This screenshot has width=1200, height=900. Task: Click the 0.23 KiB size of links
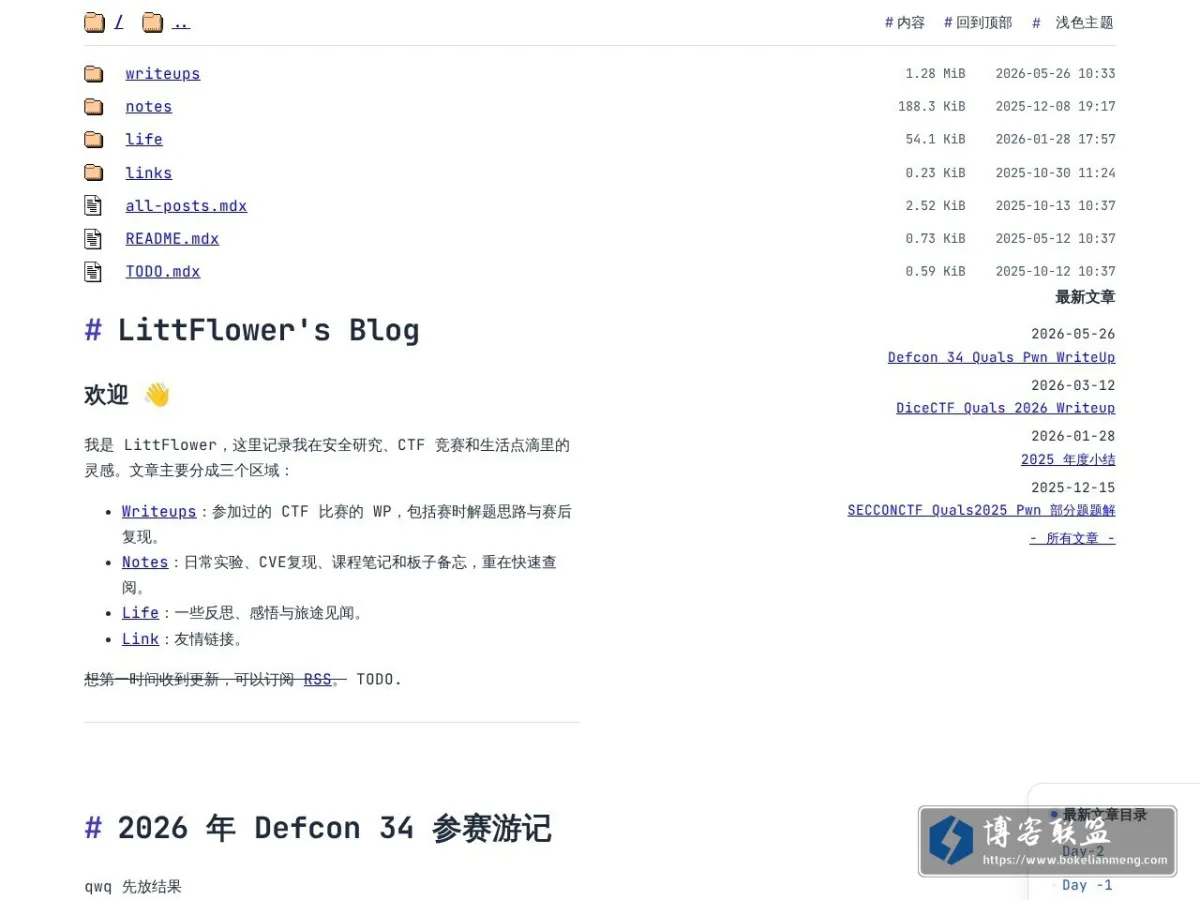(935, 173)
